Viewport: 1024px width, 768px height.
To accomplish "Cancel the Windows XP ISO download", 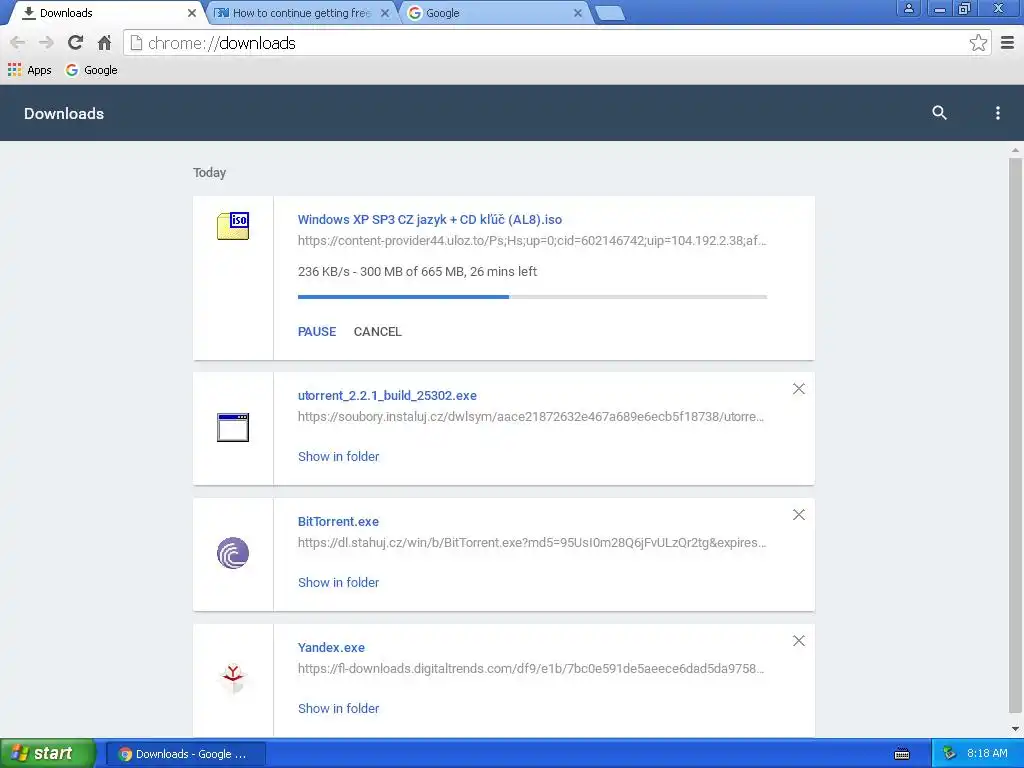I will pyautogui.click(x=377, y=332).
